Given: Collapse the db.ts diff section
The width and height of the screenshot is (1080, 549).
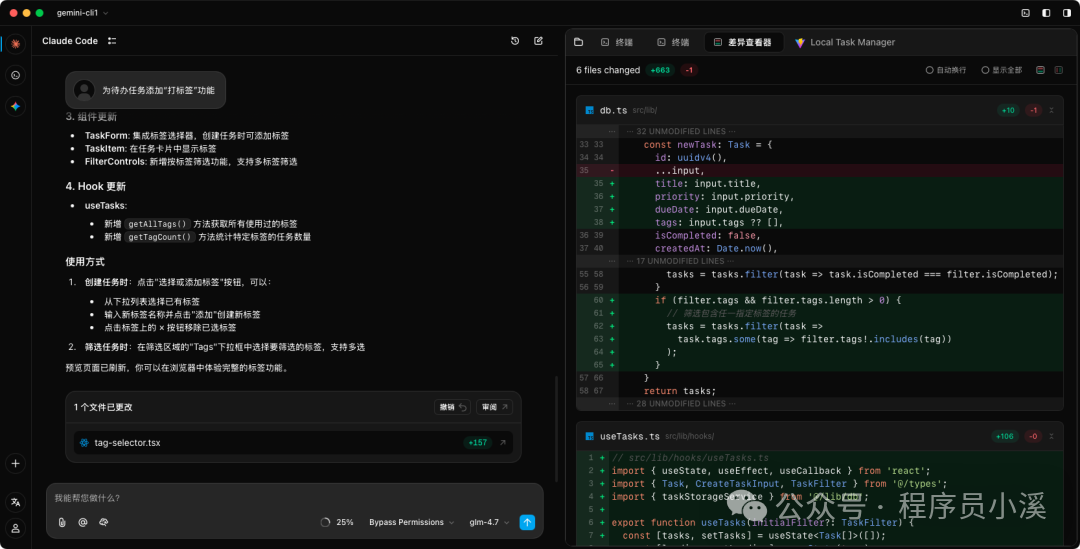Looking at the screenshot, I should [x=1052, y=110].
